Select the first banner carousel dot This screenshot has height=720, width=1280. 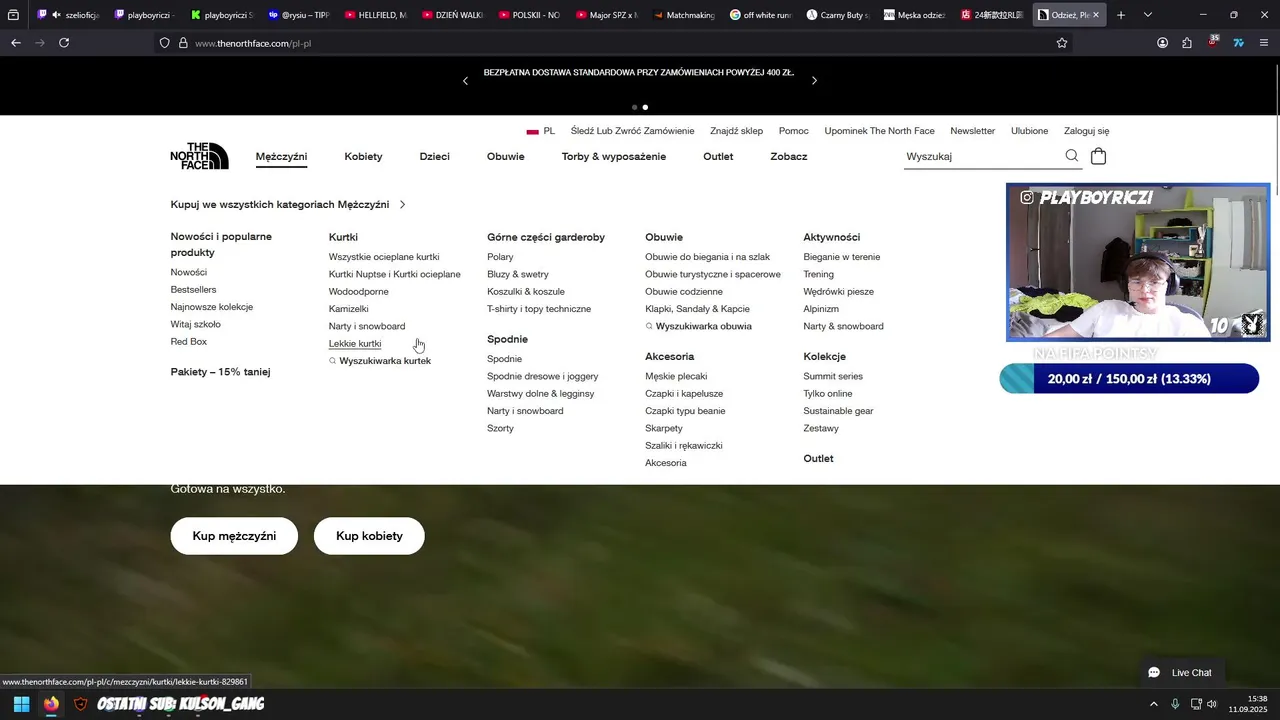click(x=634, y=107)
